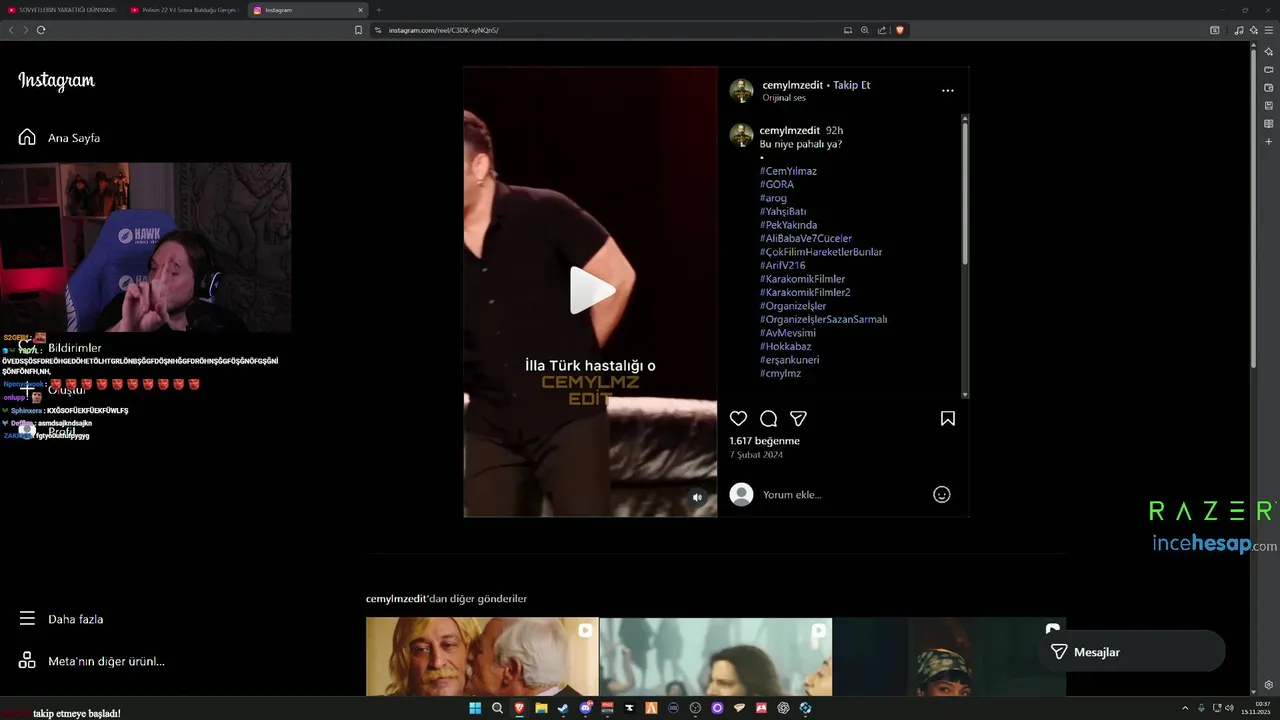Click the instagram.com address bar URL
1280x720 pixels.
tap(443, 30)
